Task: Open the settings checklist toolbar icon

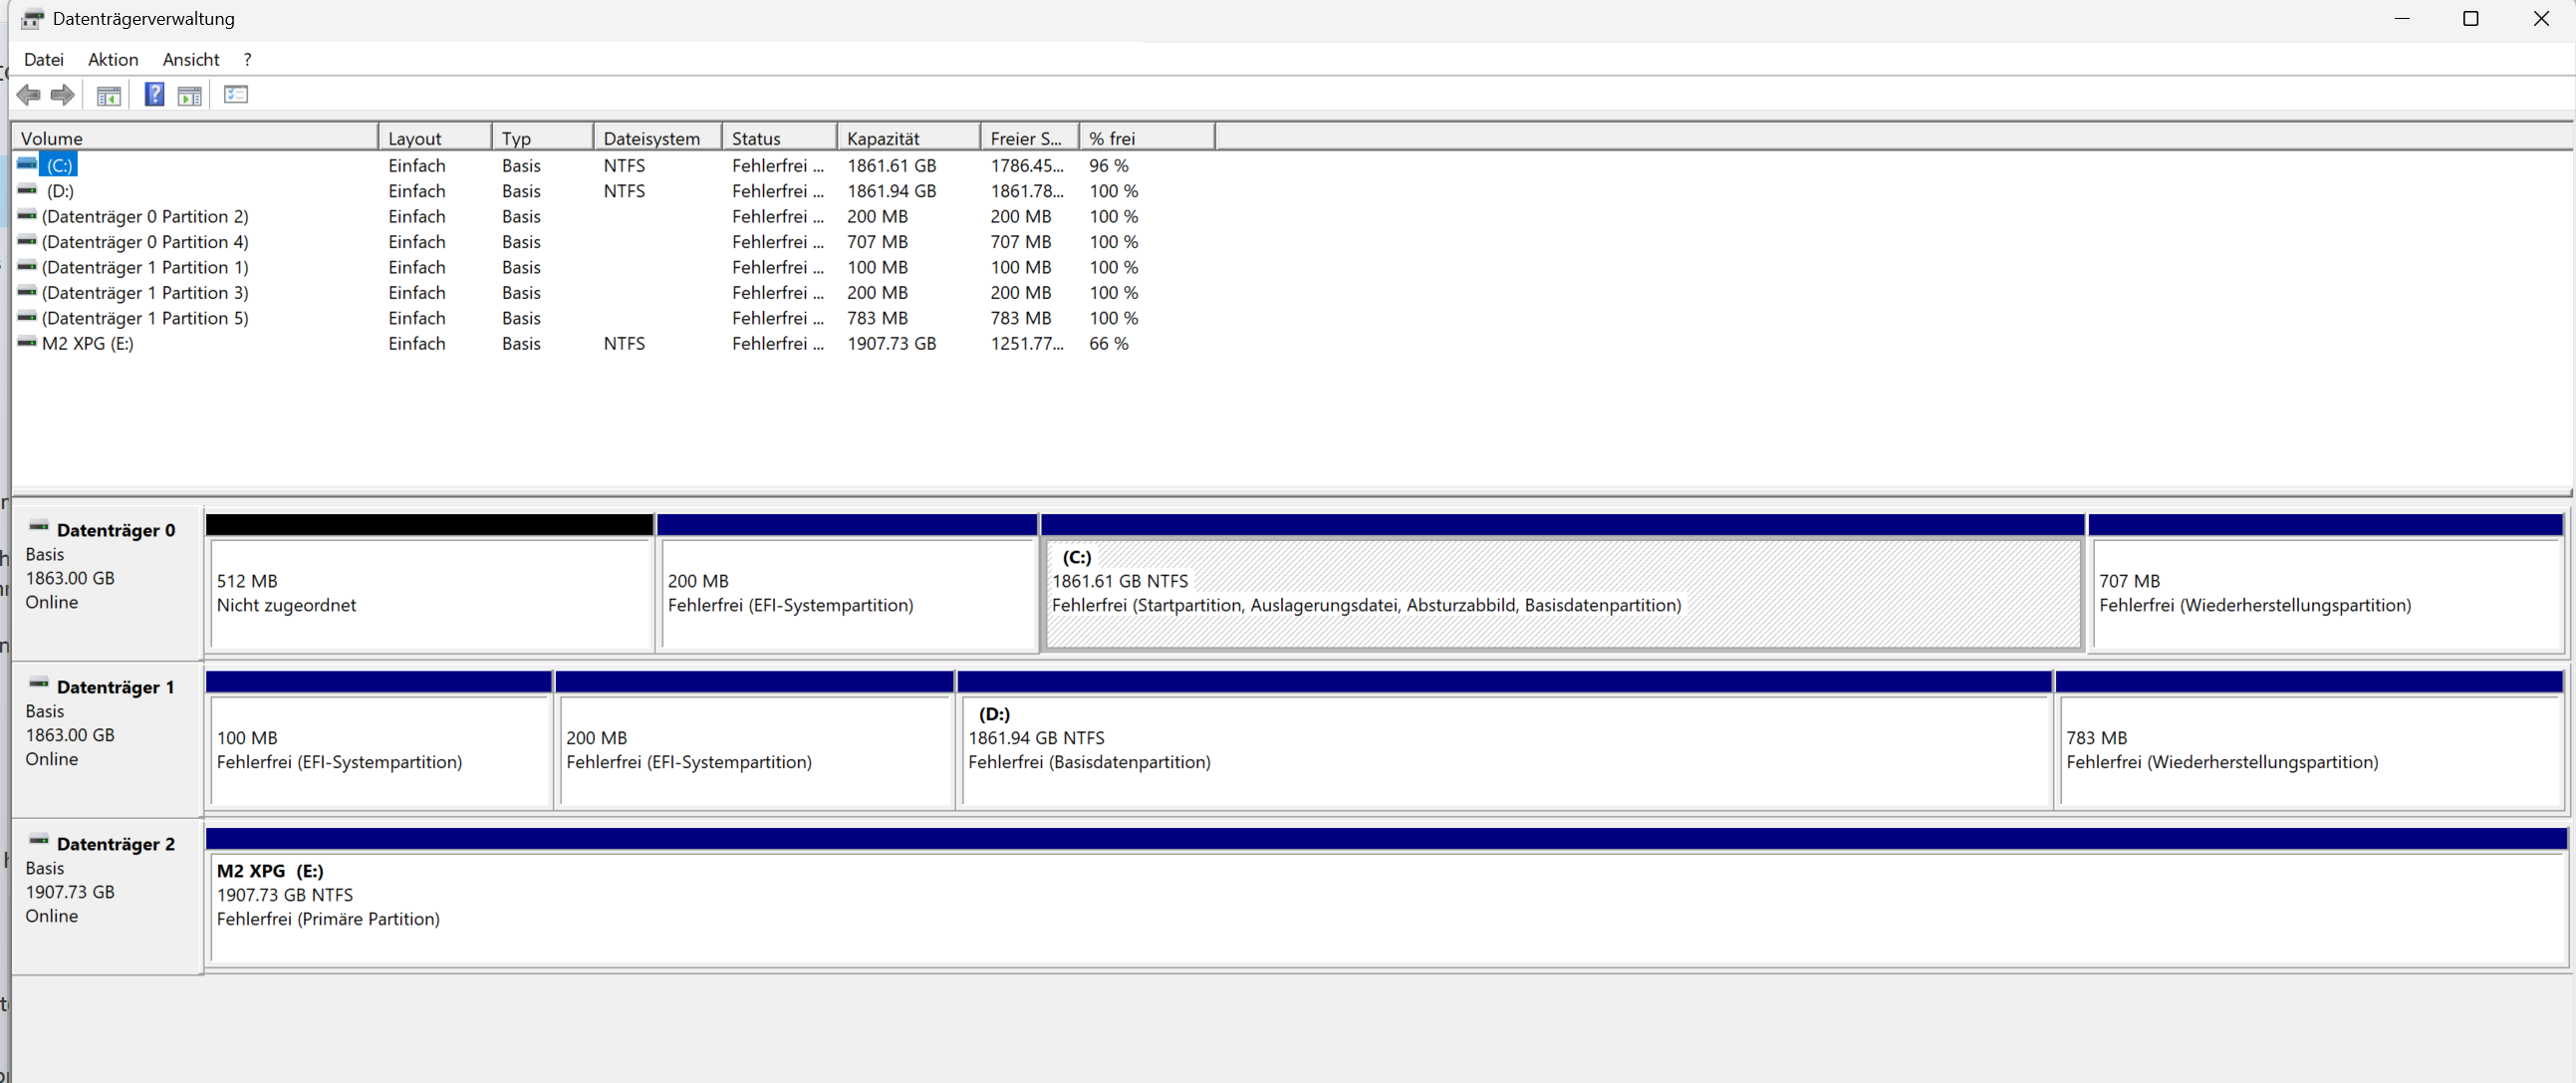Action: coord(236,95)
